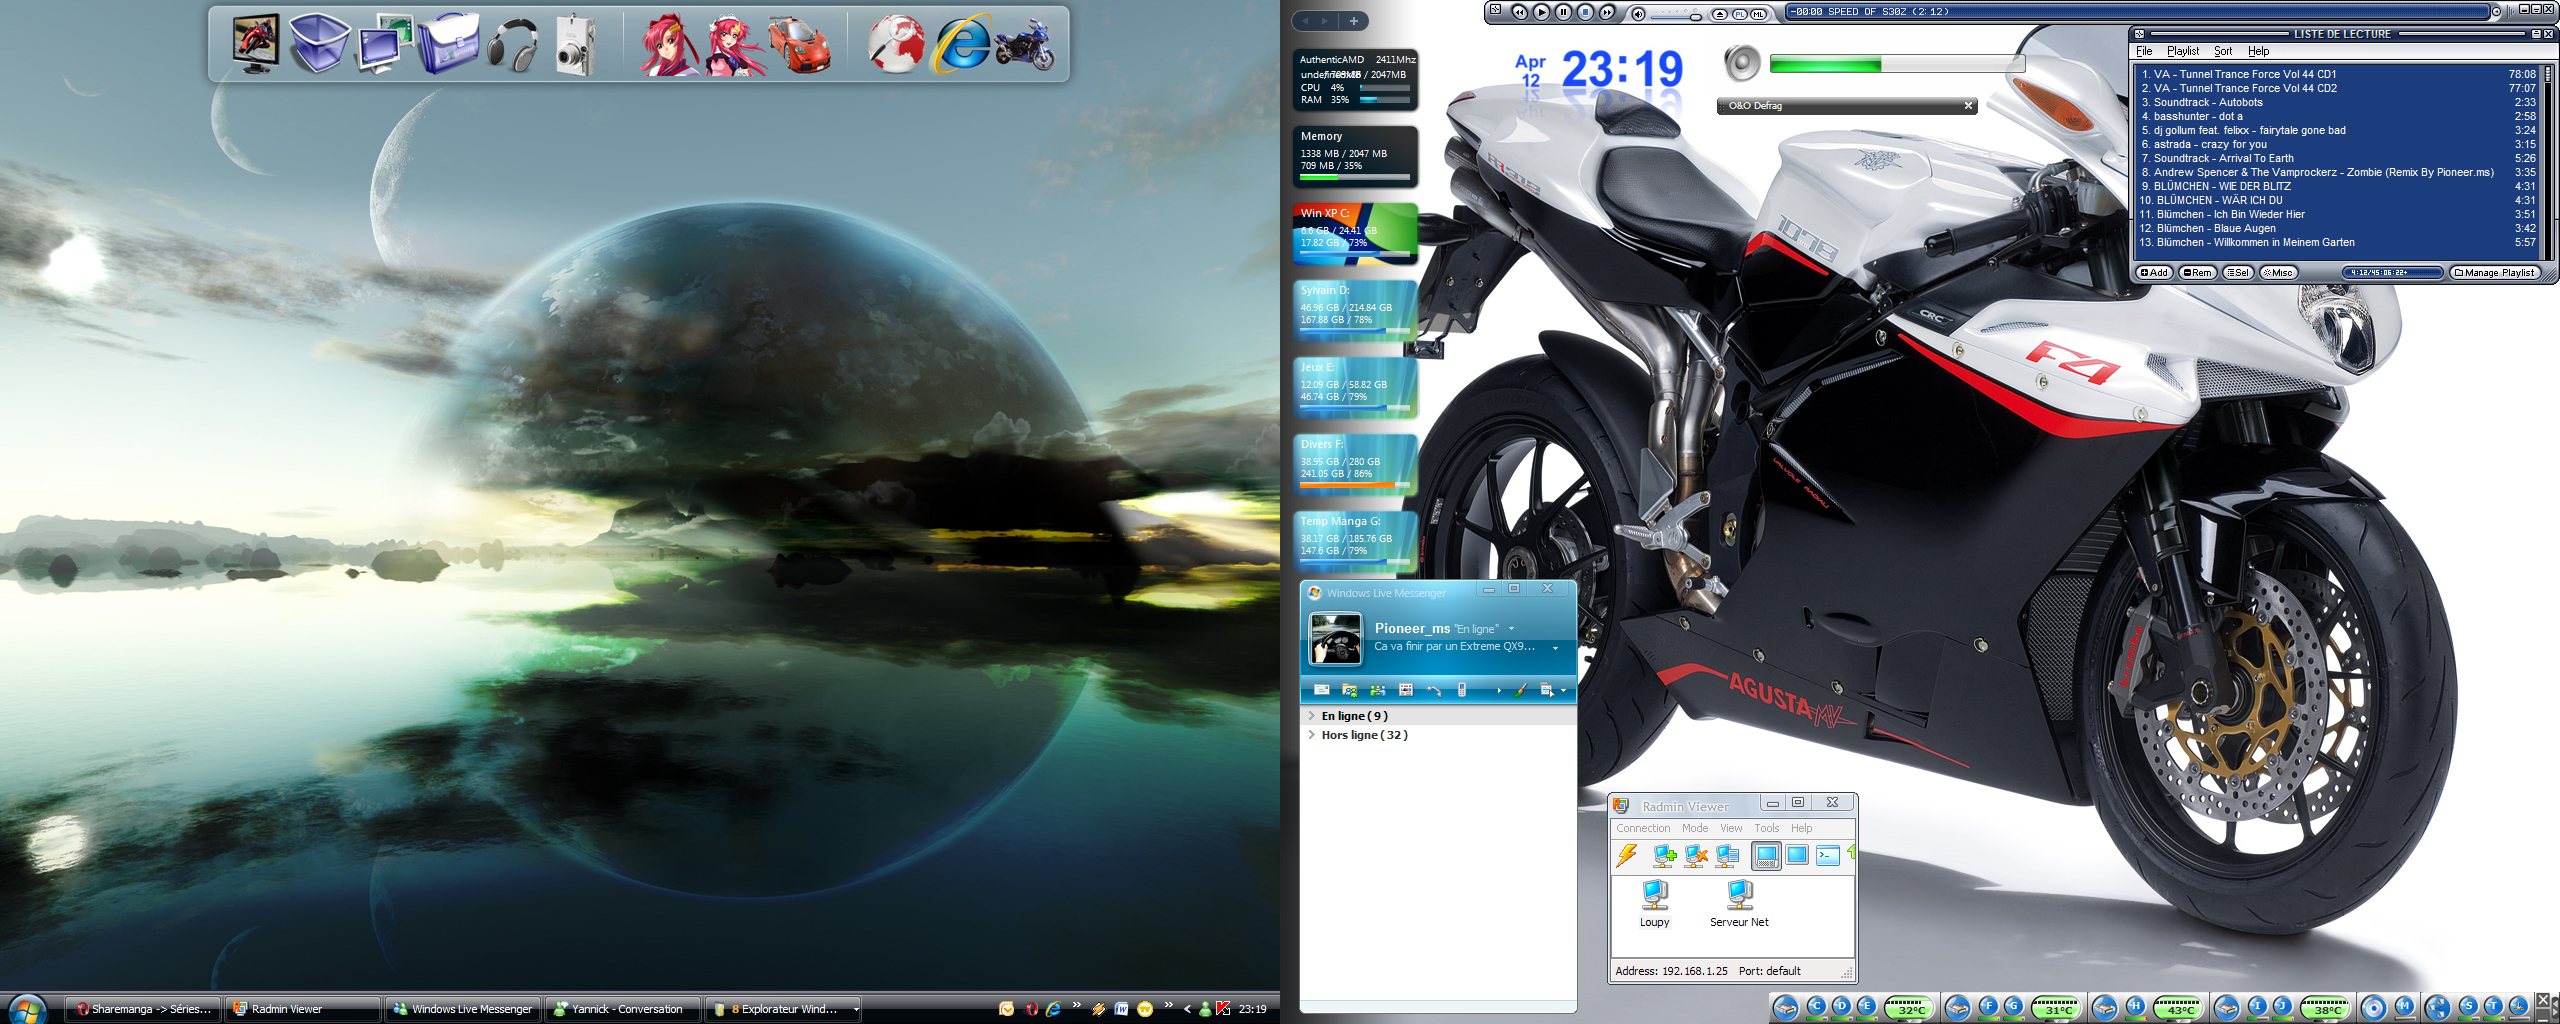This screenshot has width=2560, height=1024.
Task: Open Connection menu in Radmin Viewer
Action: 1643,828
